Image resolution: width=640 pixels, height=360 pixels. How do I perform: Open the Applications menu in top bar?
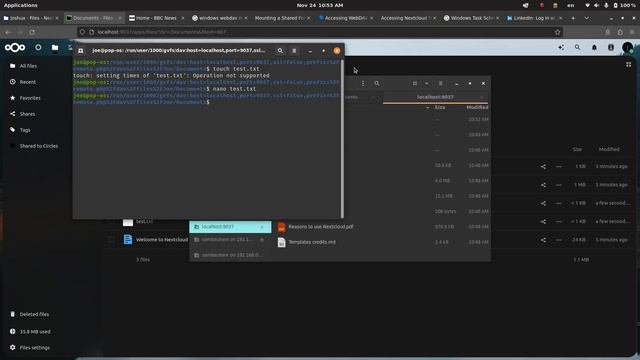point(20,5)
